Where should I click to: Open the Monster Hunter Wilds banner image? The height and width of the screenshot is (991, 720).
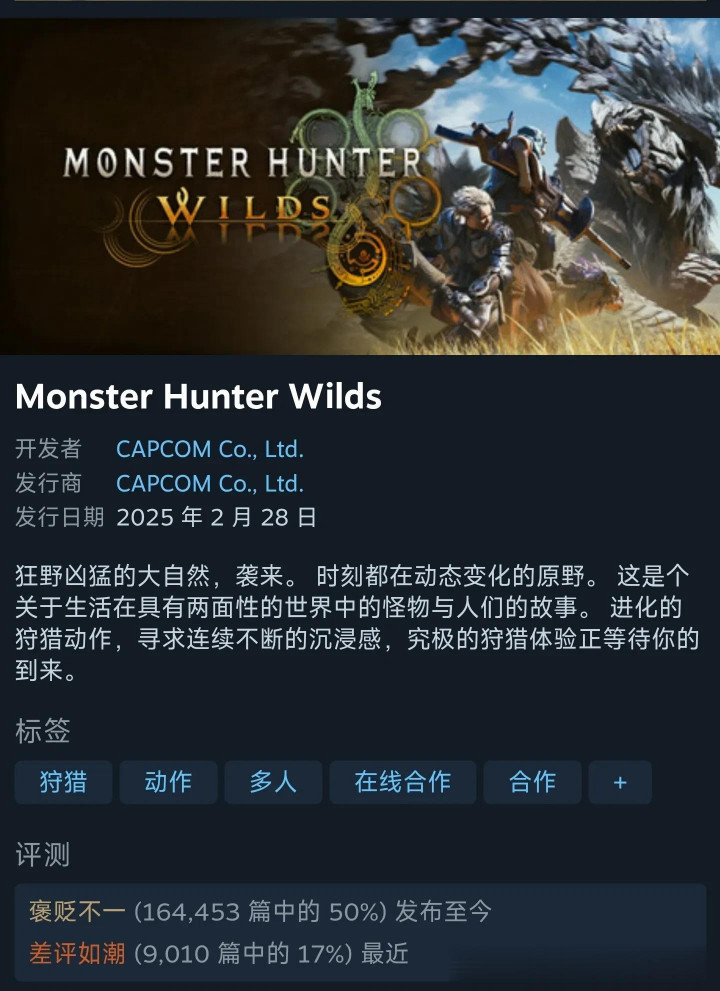pyautogui.click(x=360, y=186)
